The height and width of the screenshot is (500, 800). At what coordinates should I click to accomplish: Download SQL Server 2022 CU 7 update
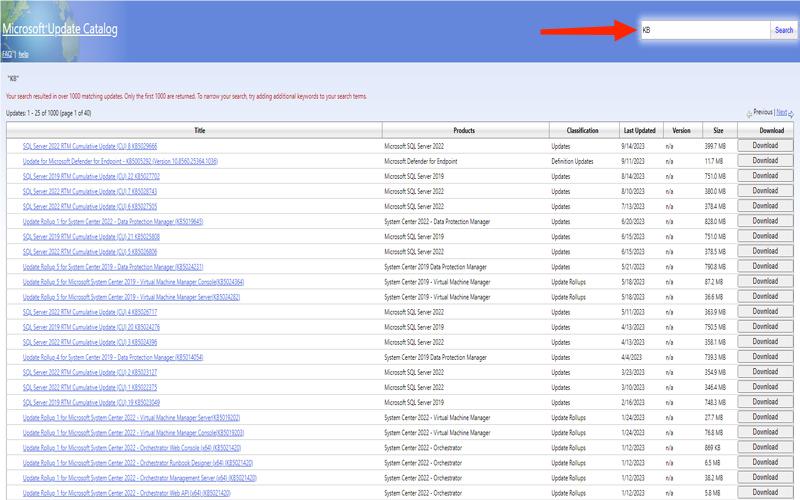point(765,191)
